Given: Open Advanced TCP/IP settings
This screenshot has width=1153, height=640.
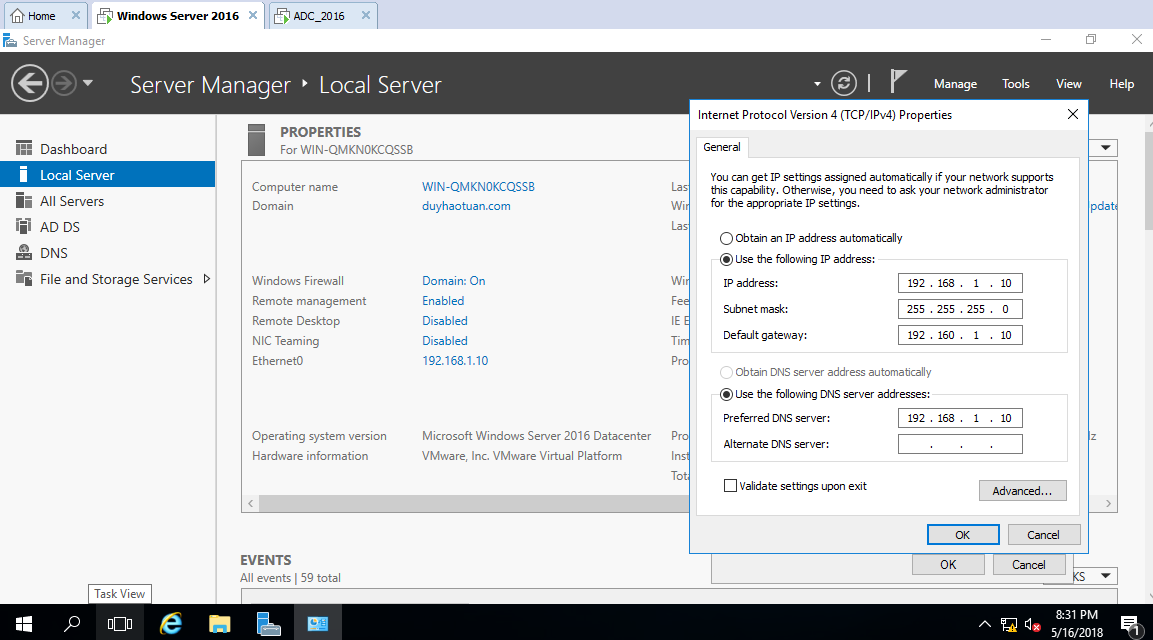Looking at the screenshot, I should 1022,491.
